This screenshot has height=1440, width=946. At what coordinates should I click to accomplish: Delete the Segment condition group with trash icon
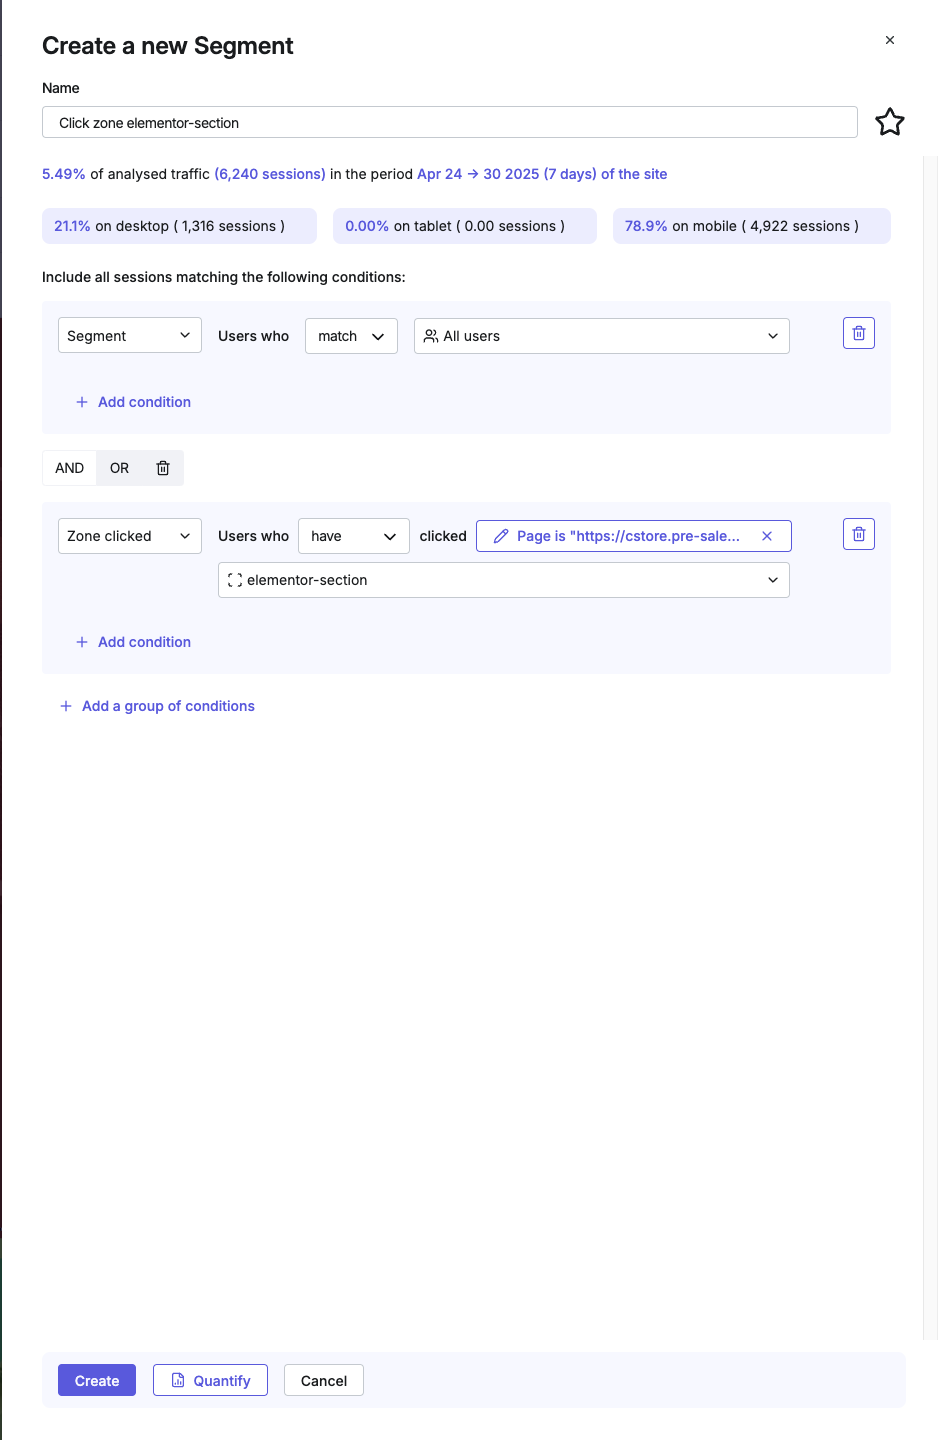click(x=859, y=333)
